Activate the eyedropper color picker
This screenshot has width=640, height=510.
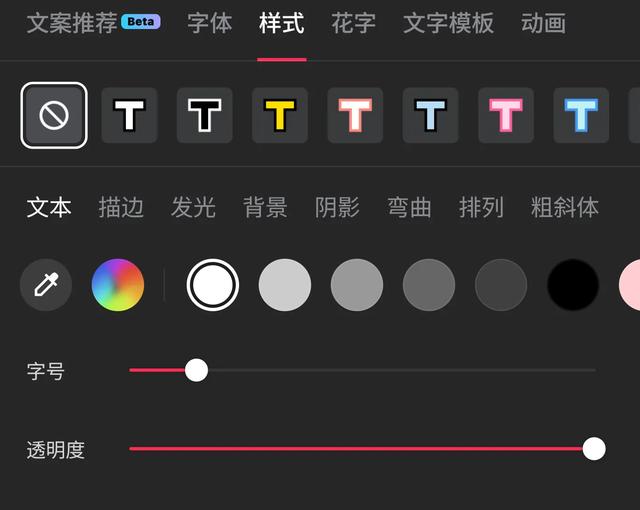tap(46, 285)
